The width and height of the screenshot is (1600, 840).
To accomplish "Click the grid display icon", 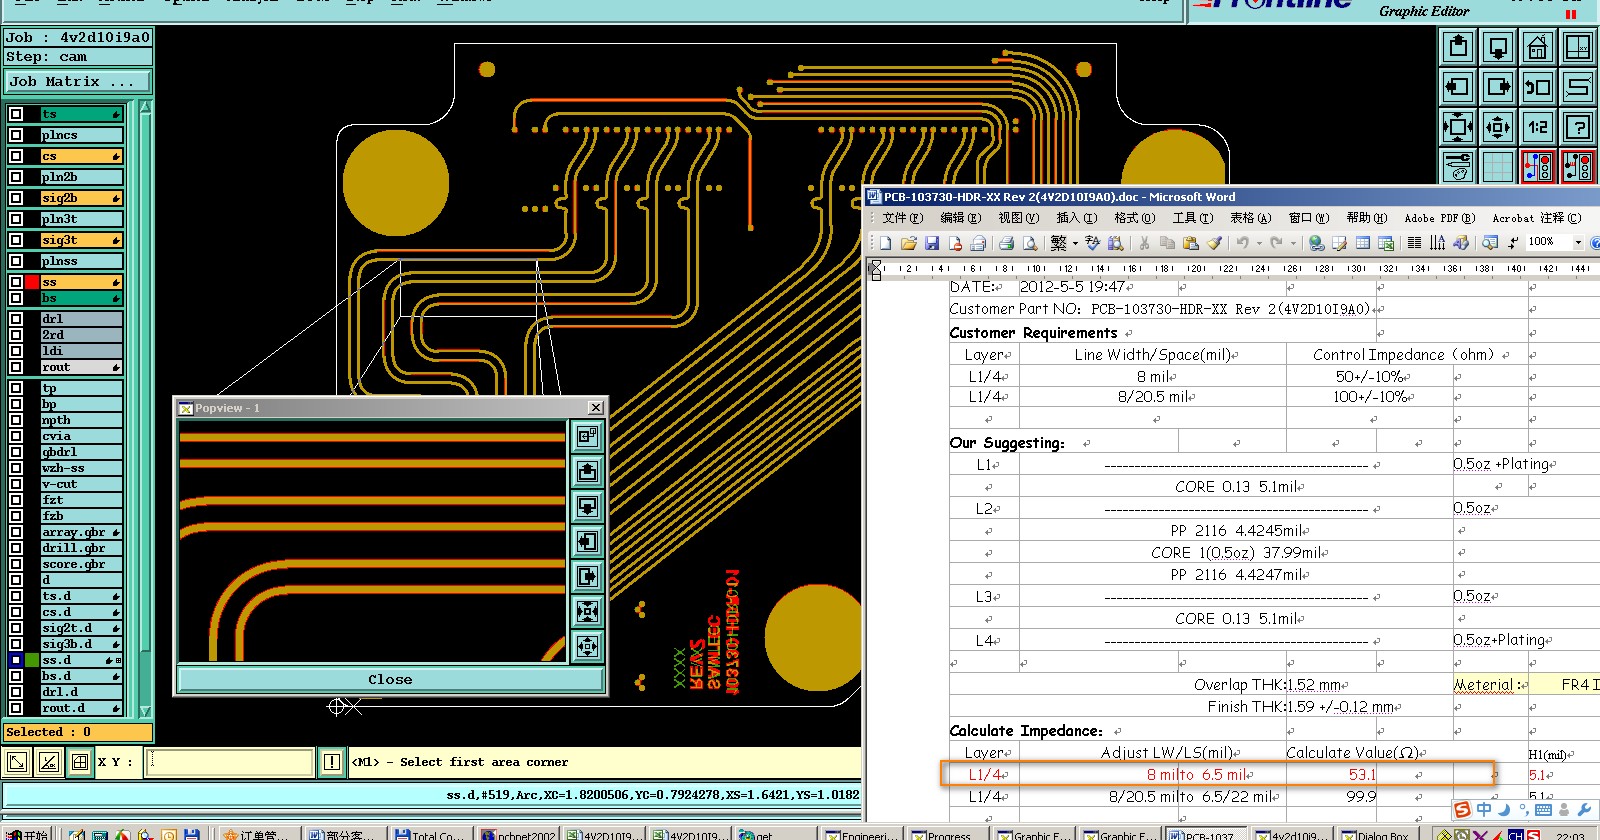I will 1498,167.
